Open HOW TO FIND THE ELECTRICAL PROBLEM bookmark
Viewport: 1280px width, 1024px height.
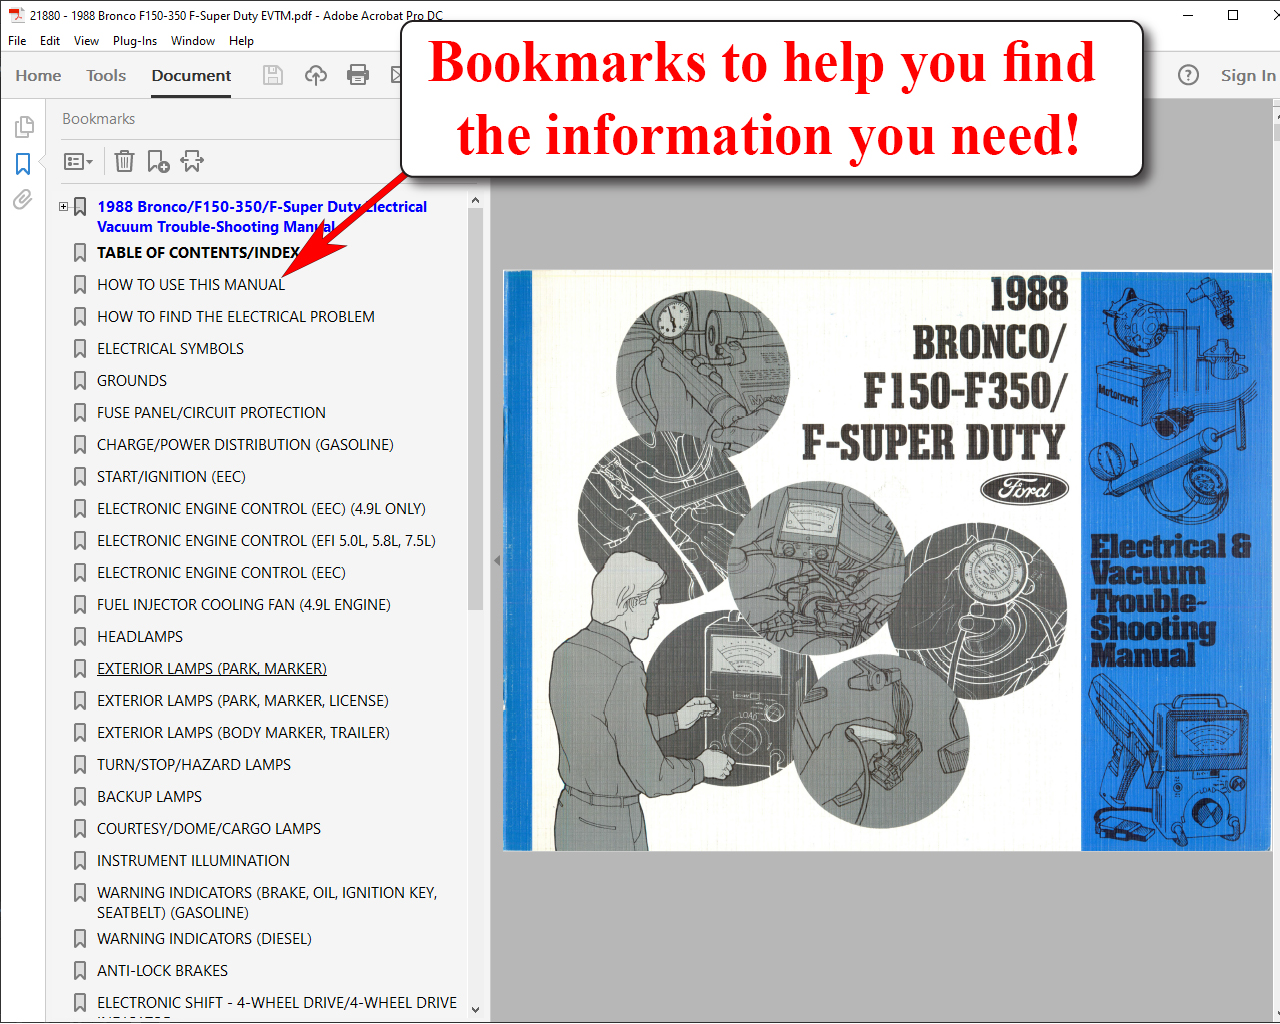236,317
